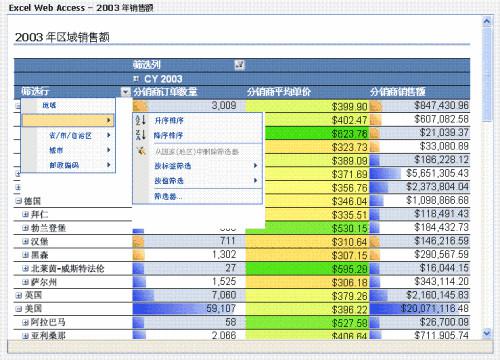Viewport: 500px width, 360px height.
Task: Select the cell showing $146,216.59
Action: coord(419,241)
